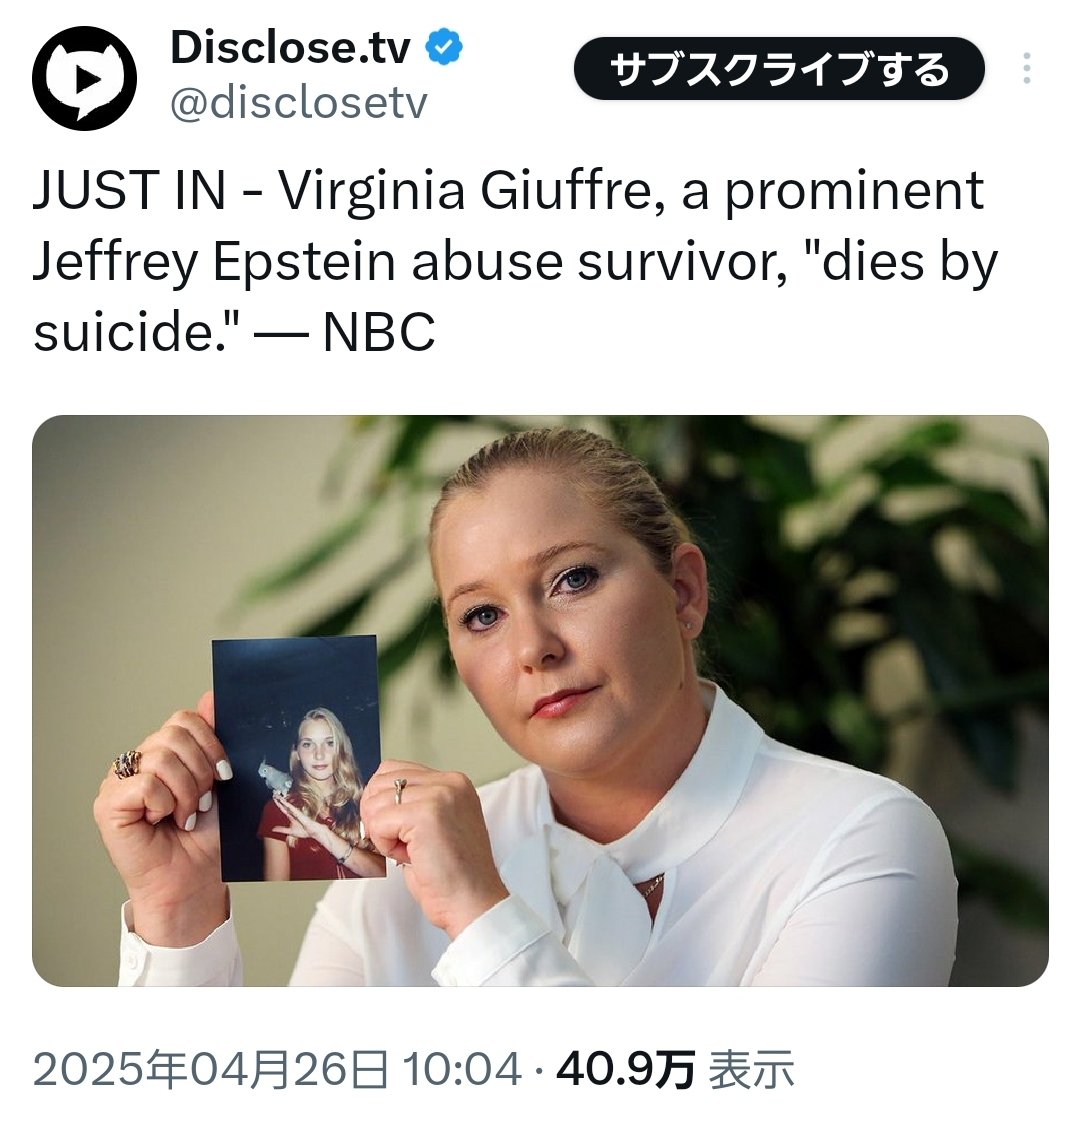Click the small held photograph in the image
Screen dimensions: 1079x1121
click(x=299, y=758)
